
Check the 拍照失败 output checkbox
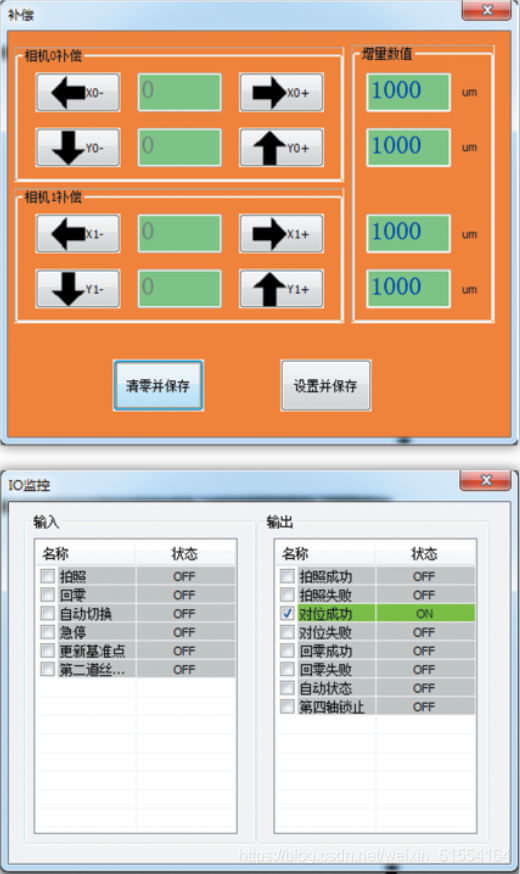288,594
